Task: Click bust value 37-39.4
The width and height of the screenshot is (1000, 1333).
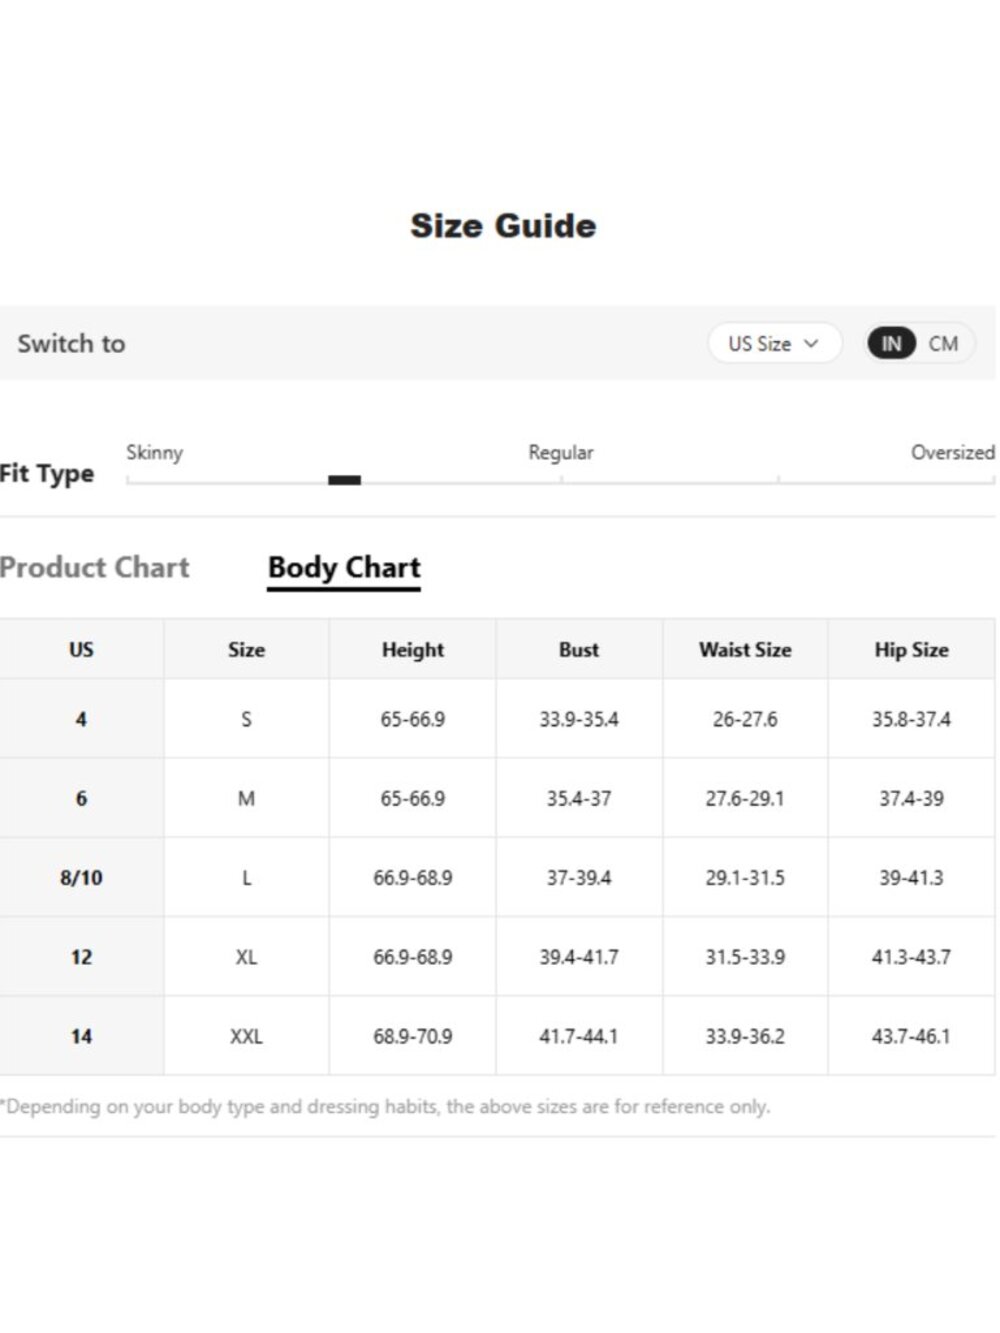Action: tap(578, 877)
